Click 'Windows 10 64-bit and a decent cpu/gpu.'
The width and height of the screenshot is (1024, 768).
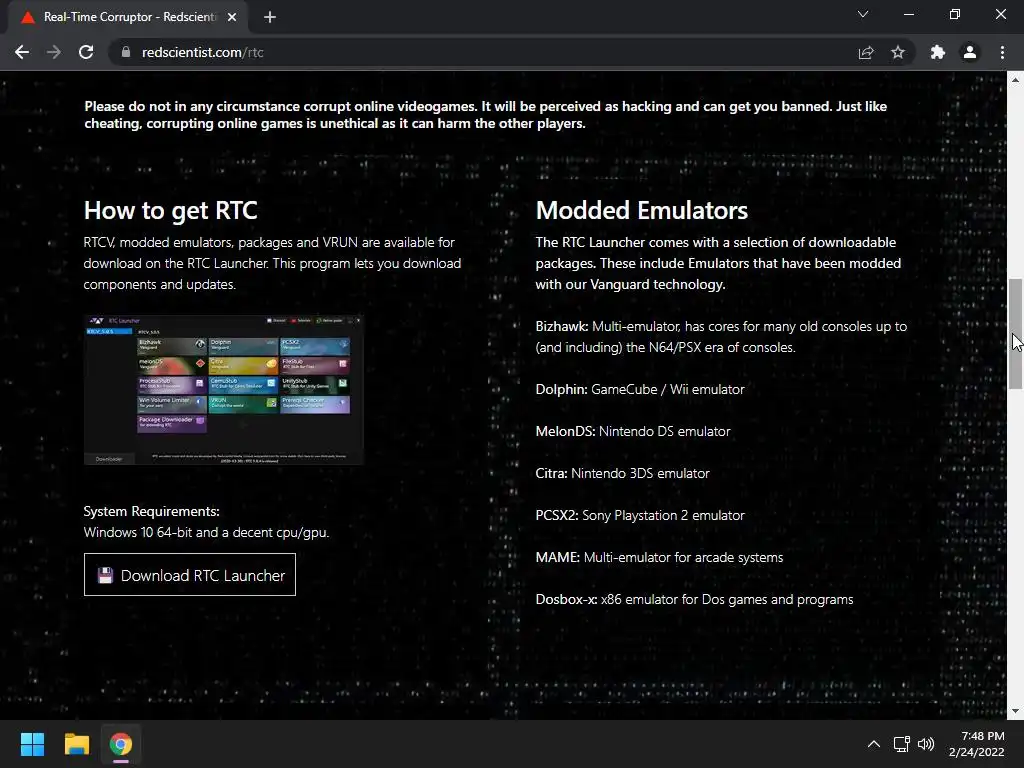(206, 532)
